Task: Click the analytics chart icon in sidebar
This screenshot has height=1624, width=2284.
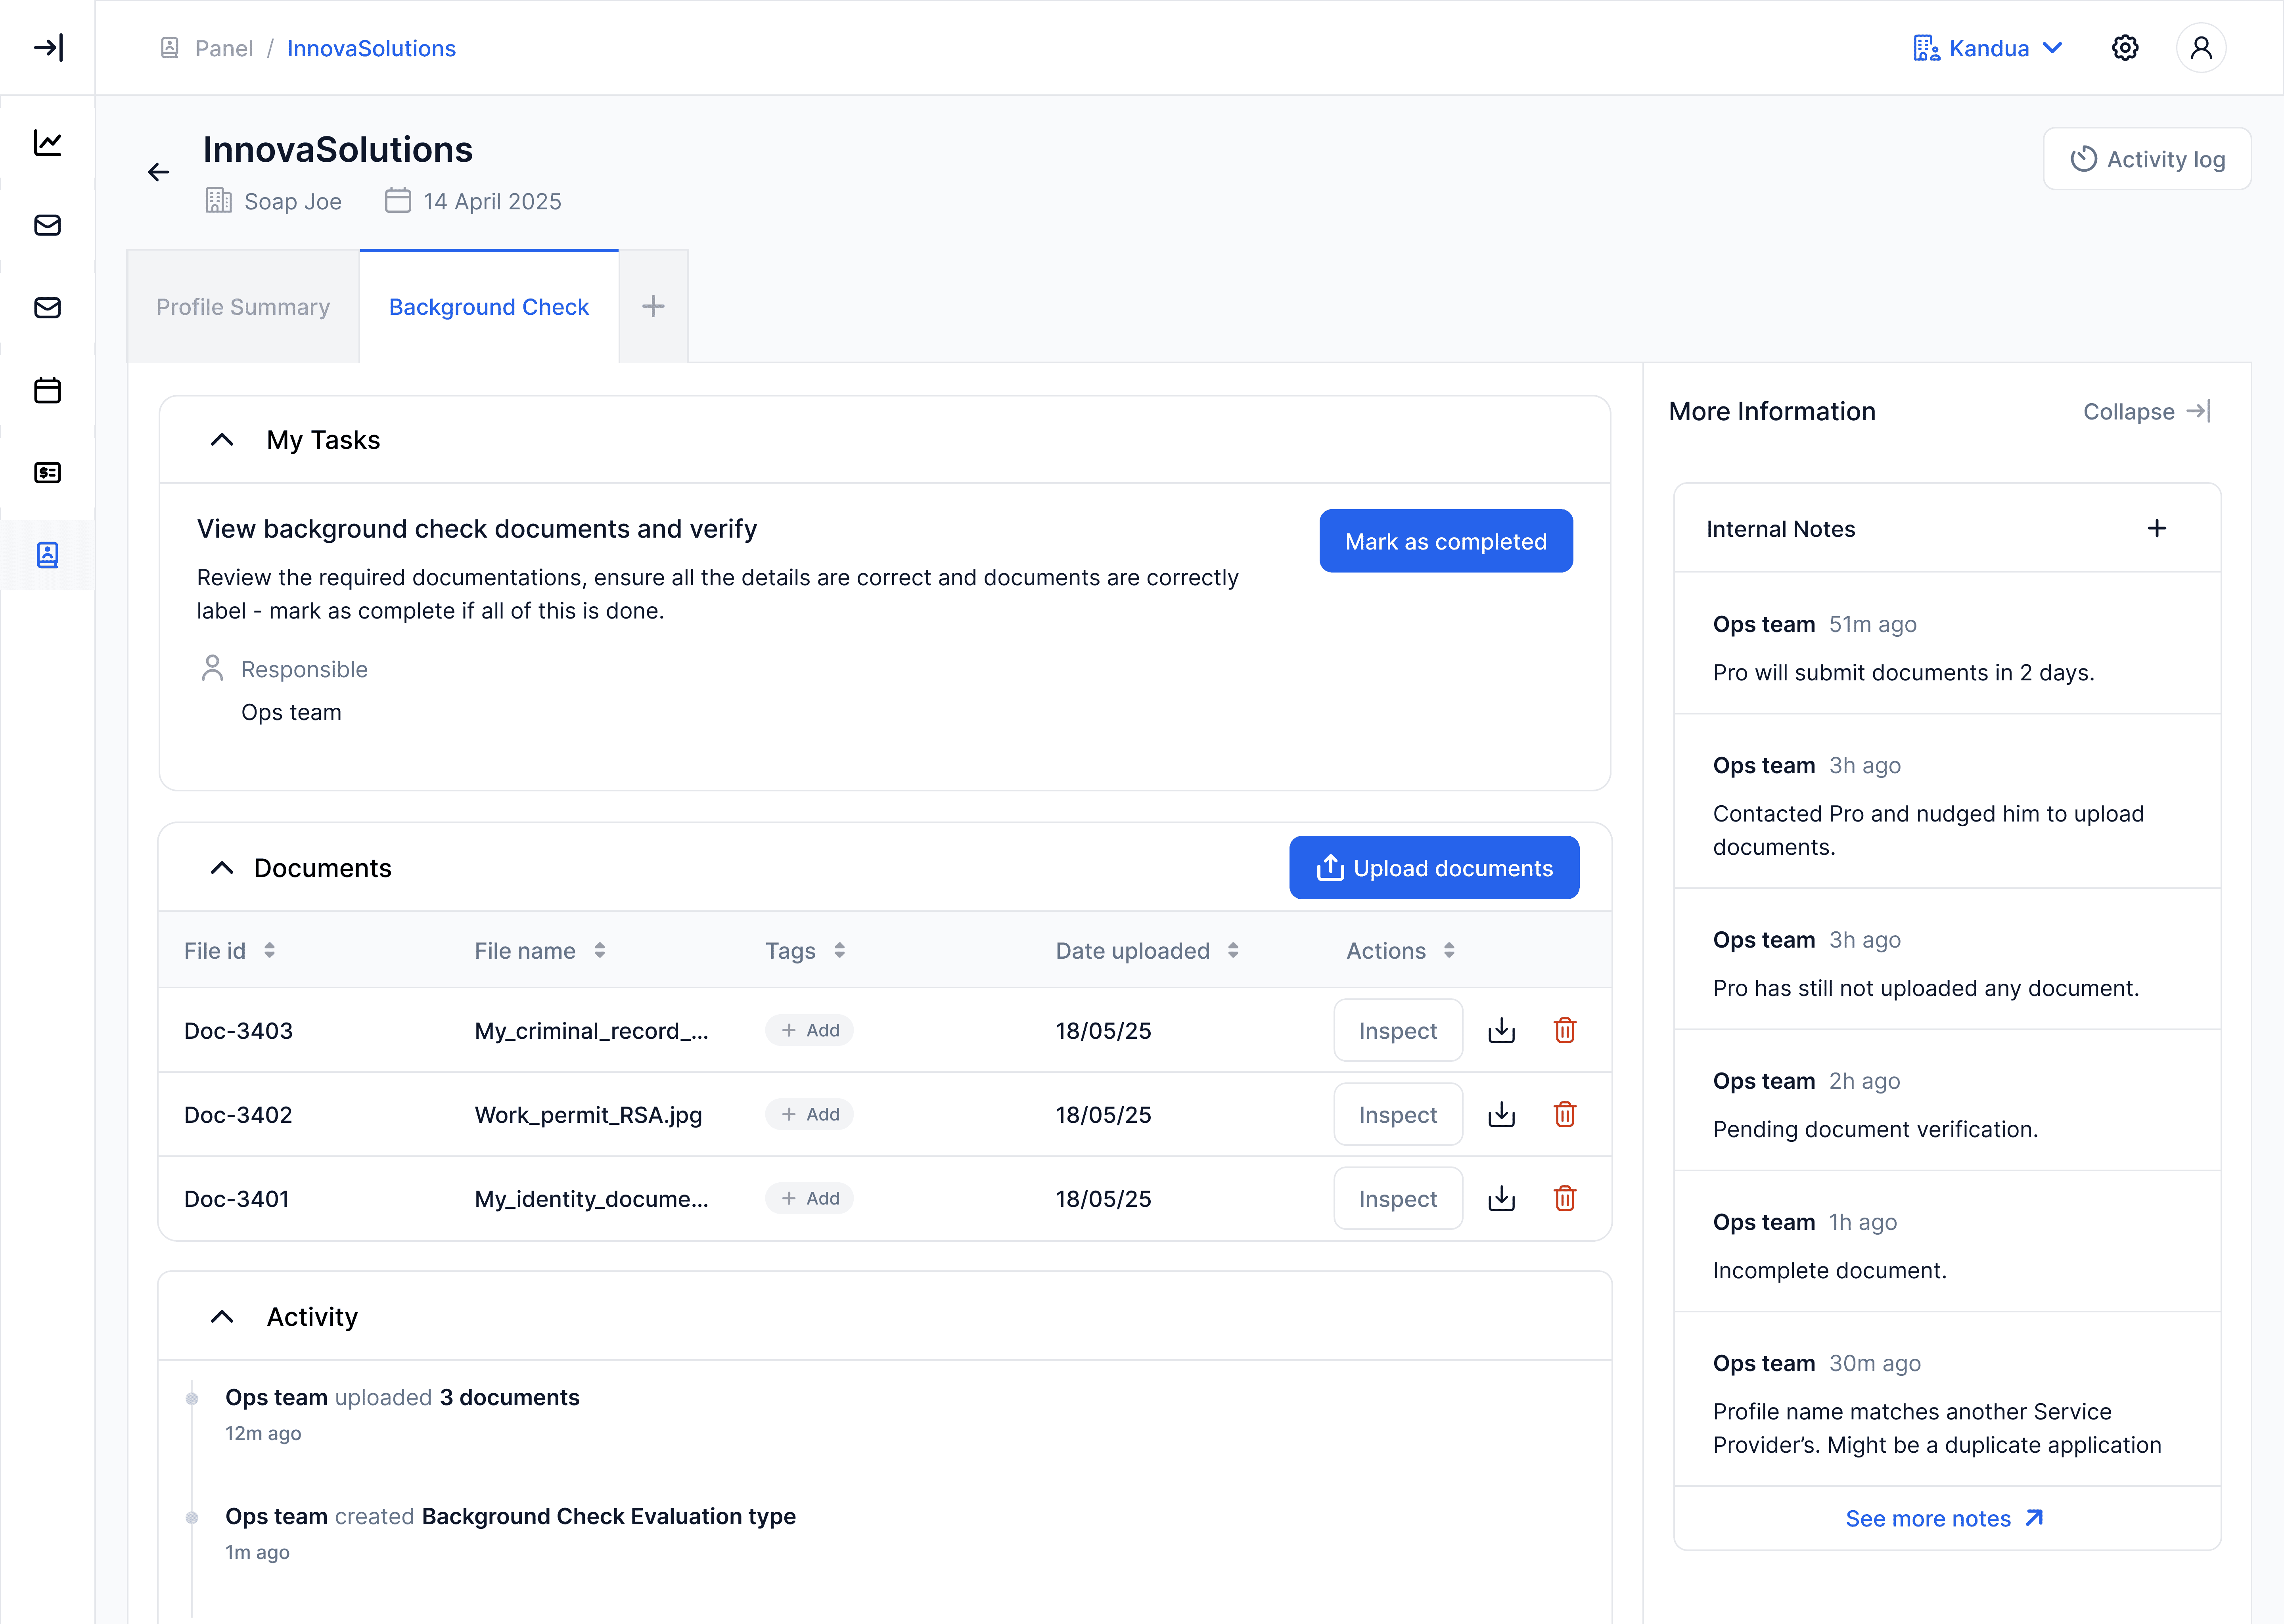Action: coord(47,143)
